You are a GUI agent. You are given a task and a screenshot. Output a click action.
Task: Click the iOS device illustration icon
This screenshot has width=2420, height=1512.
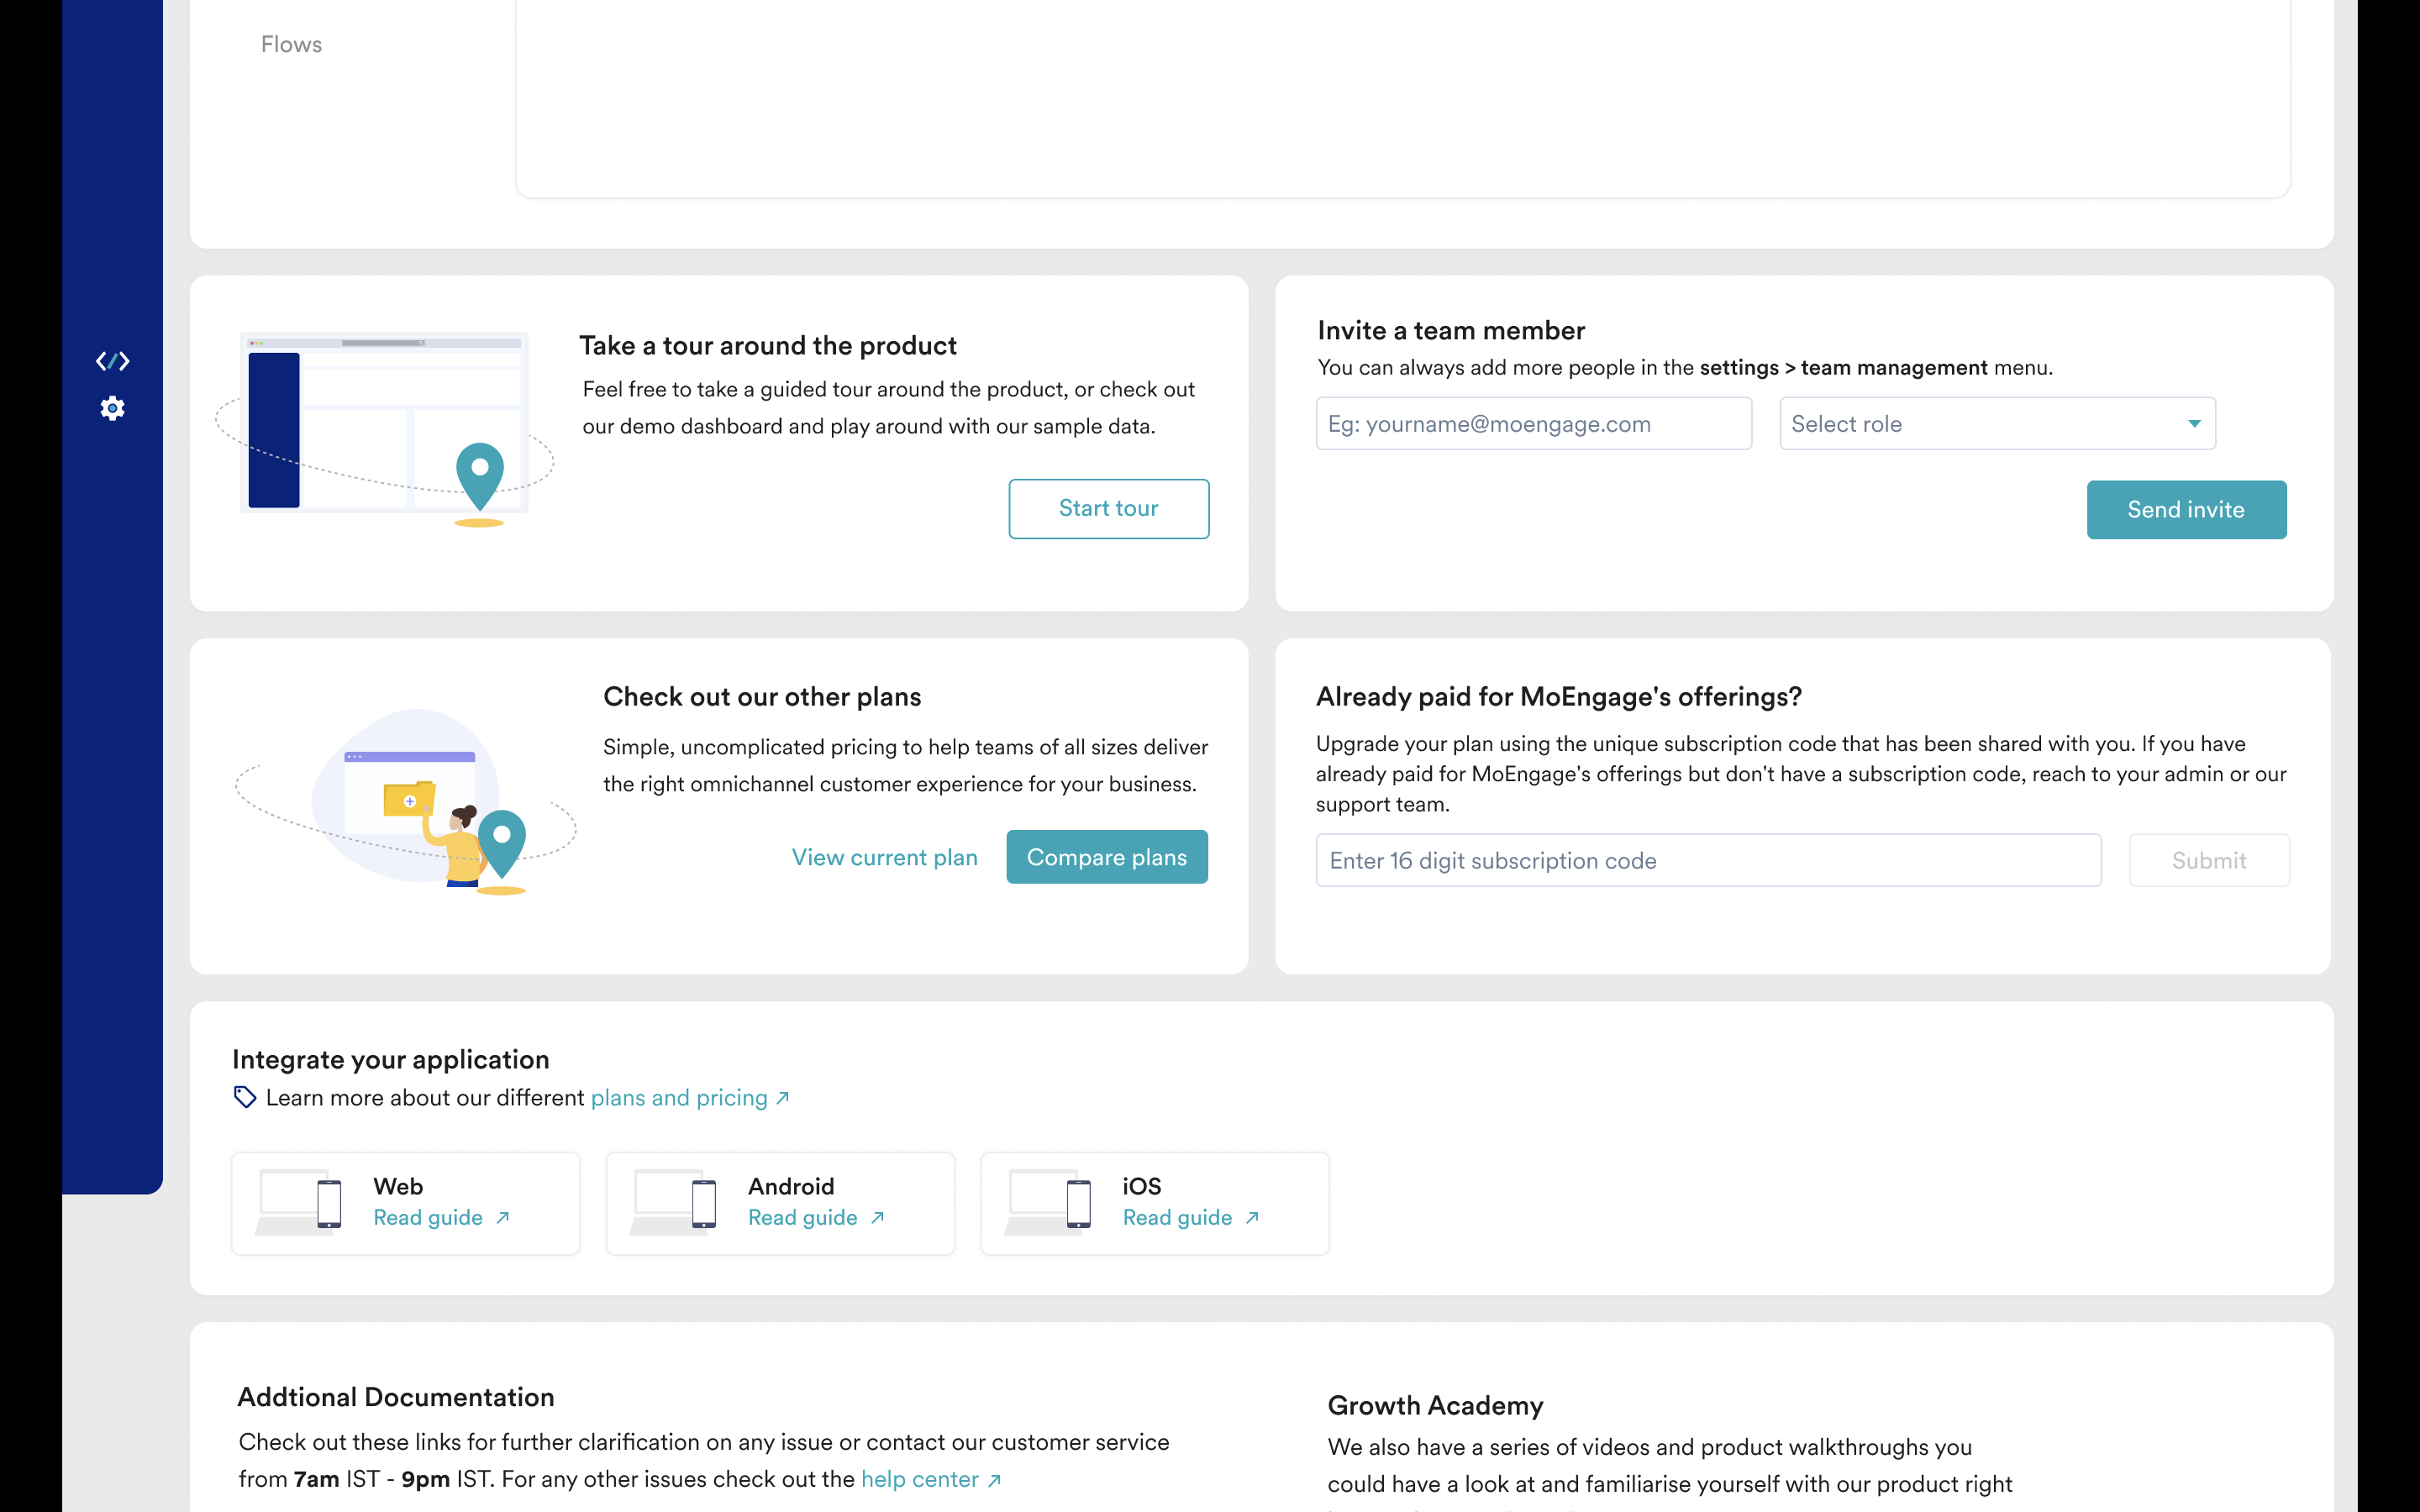click(x=1049, y=1202)
